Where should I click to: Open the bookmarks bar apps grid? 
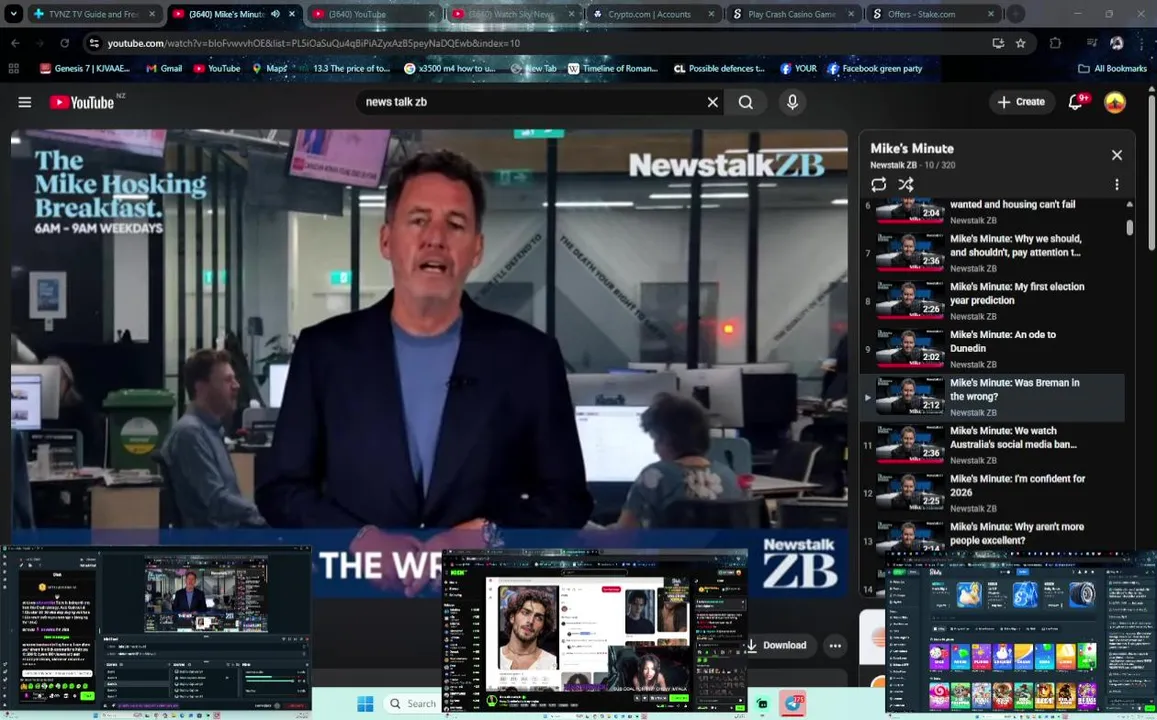pyautogui.click(x=13, y=68)
